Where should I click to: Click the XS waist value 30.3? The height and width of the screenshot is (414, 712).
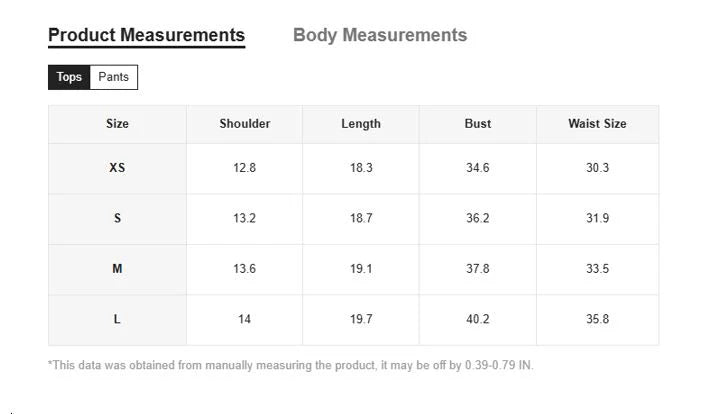coord(597,168)
